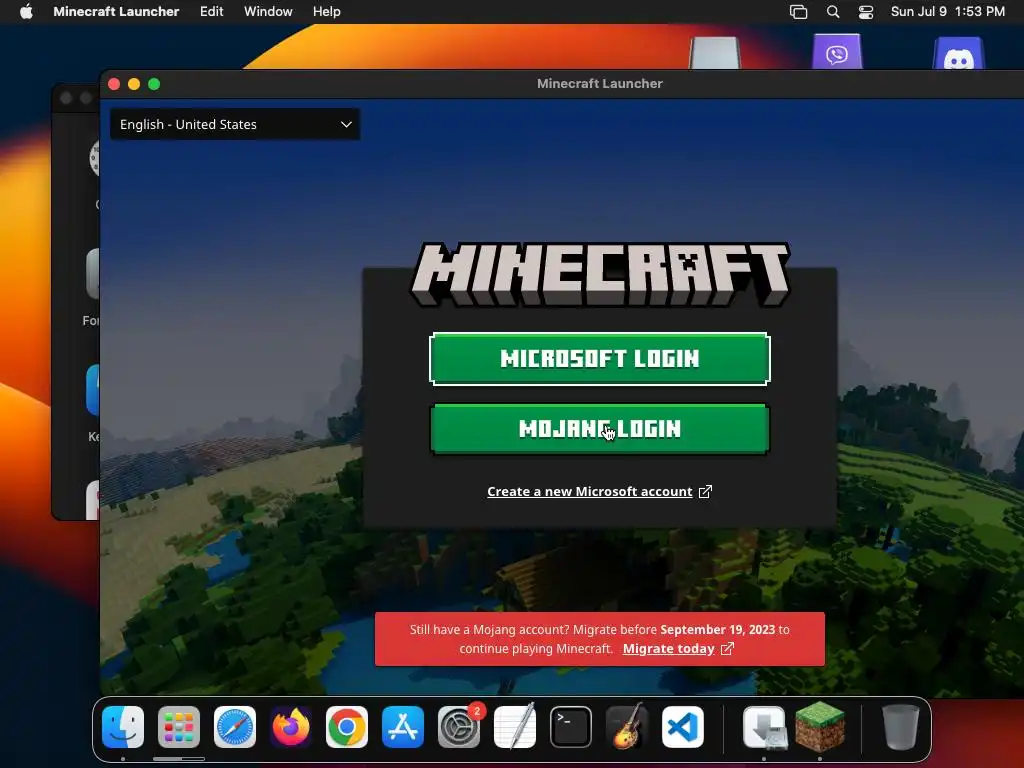Open Control Center in menu bar

(866, 12)
